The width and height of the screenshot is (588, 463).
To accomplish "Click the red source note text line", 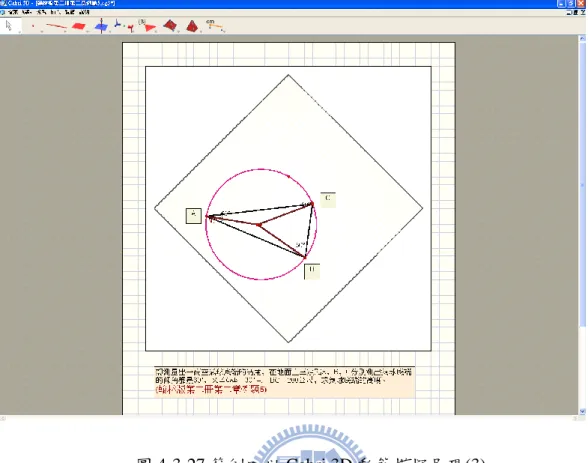I will [x=211, y=390].
